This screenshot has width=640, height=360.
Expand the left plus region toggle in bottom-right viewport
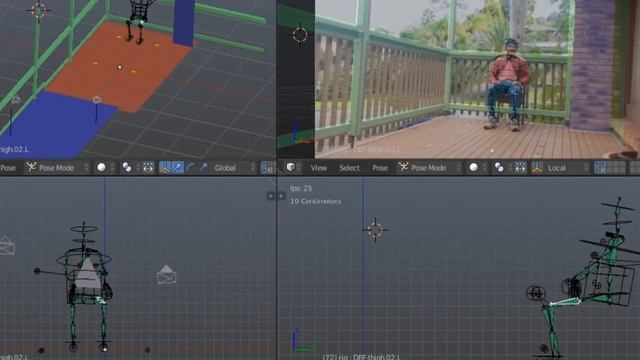(271, 196)
